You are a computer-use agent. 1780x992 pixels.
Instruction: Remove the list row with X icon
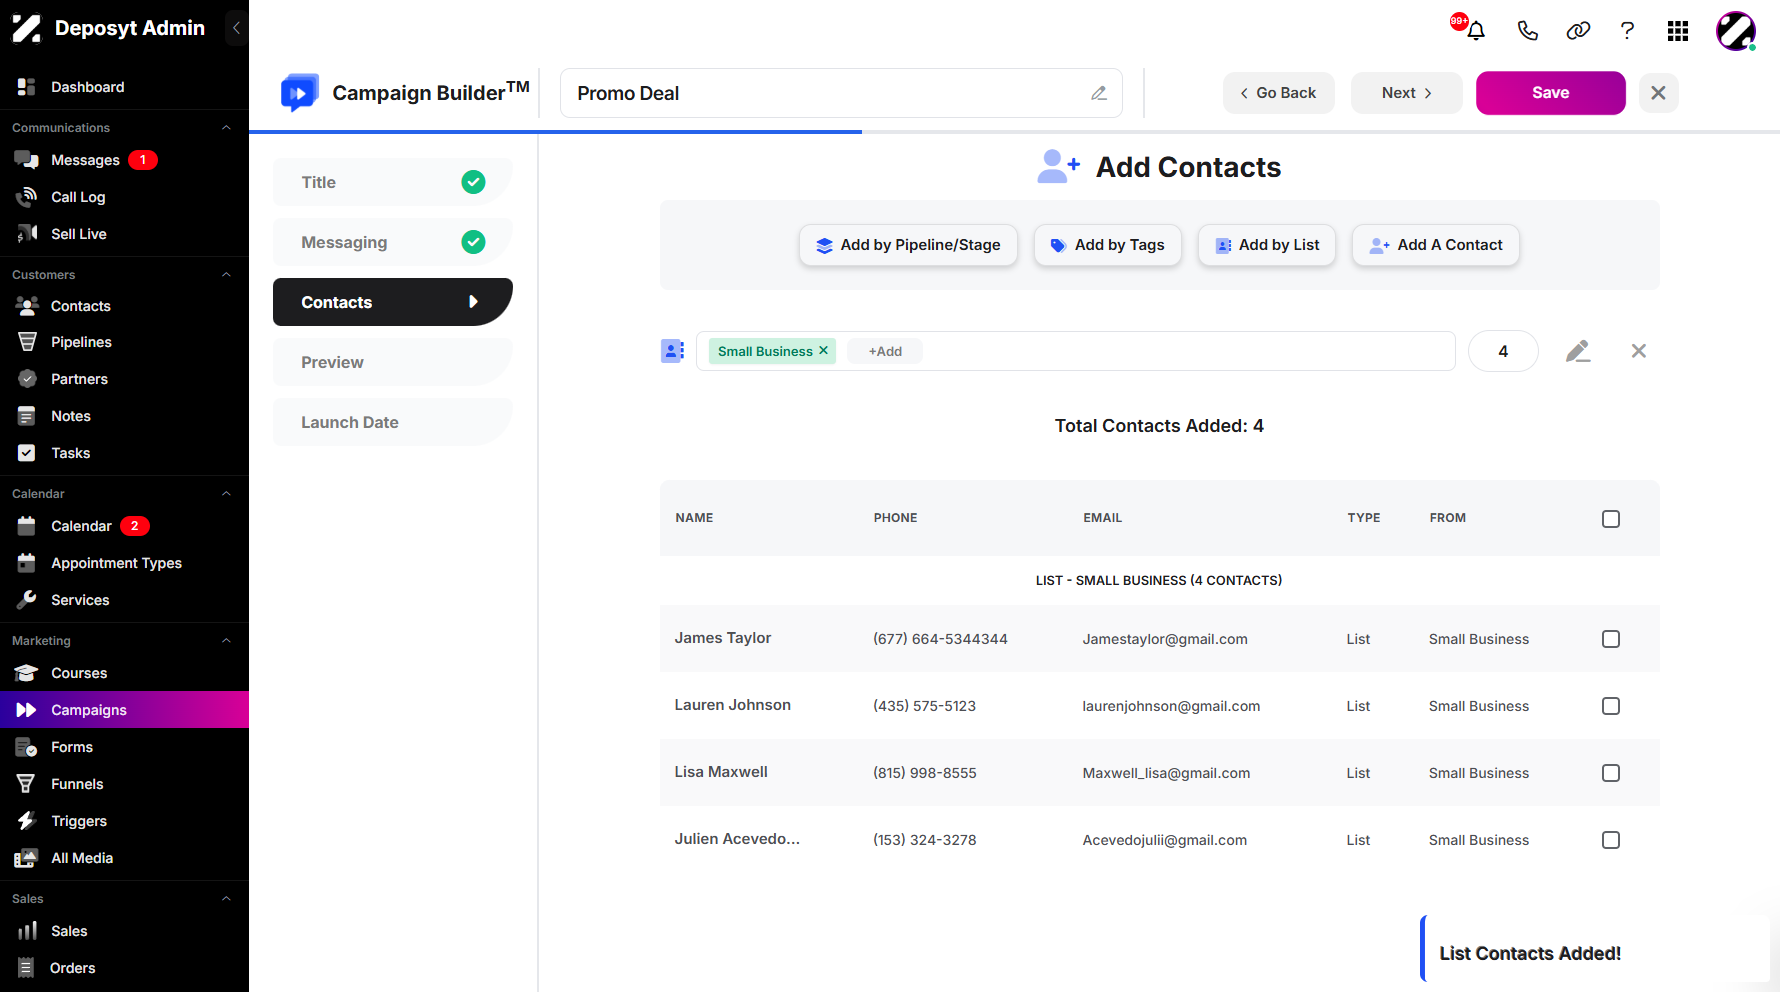coord(1639,351)
